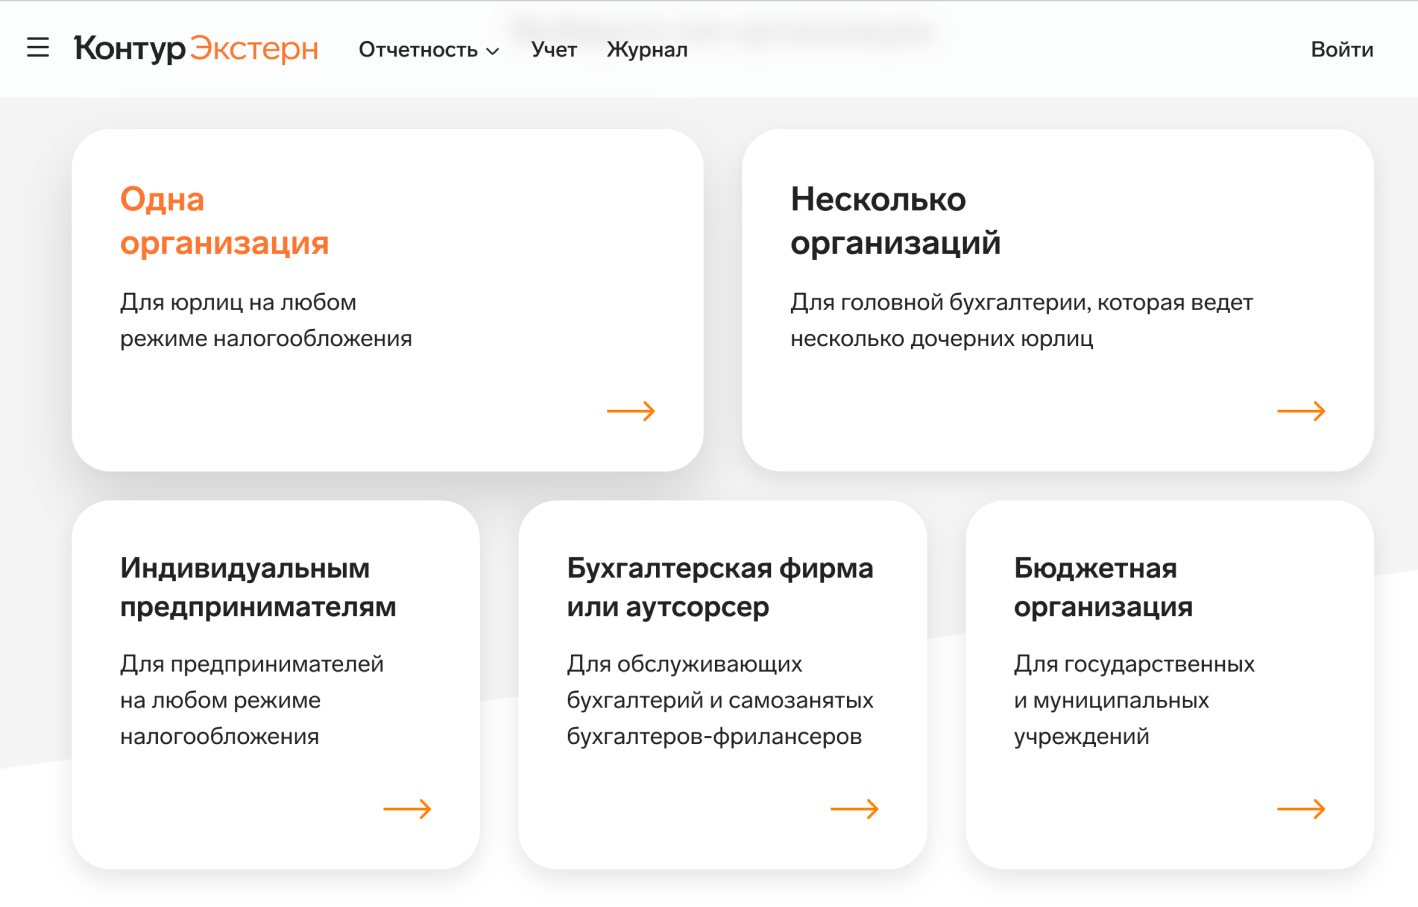Click description text for юрлиц tax regime
The width and height of the screenshot is (1418, 907).
266,320
